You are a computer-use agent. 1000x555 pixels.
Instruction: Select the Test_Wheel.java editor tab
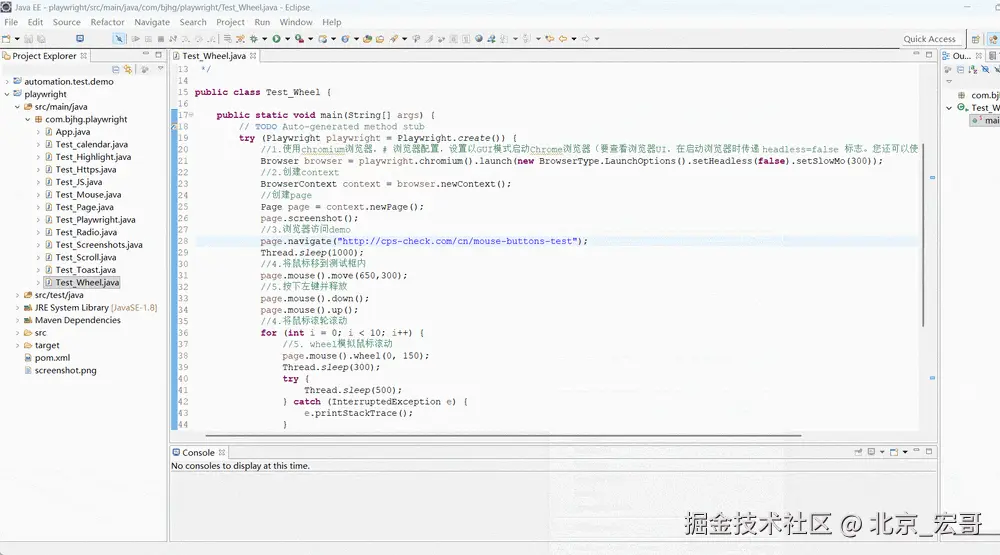click(214, 56)
